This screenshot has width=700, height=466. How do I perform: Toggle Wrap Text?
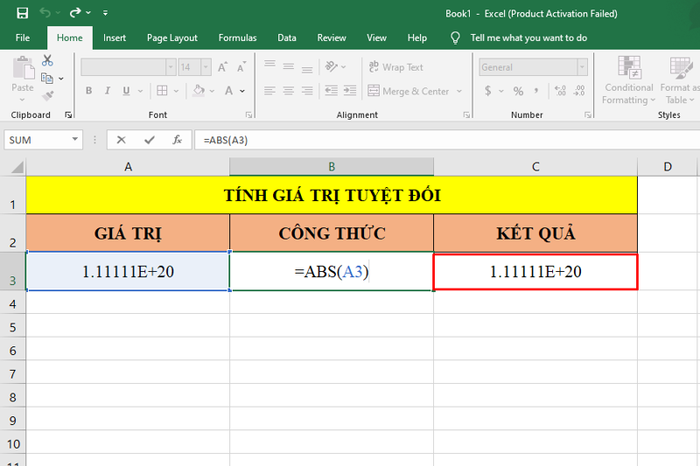(396, 67)
